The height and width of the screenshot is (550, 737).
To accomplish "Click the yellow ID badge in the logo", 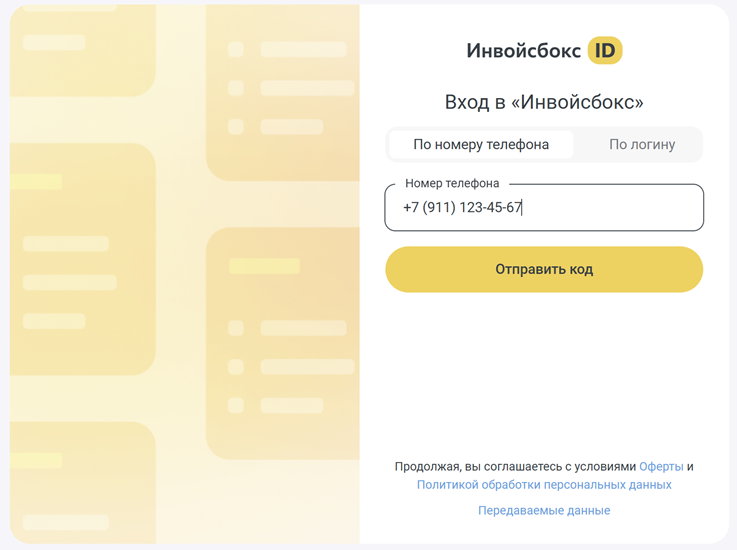I will click(605, 50).
